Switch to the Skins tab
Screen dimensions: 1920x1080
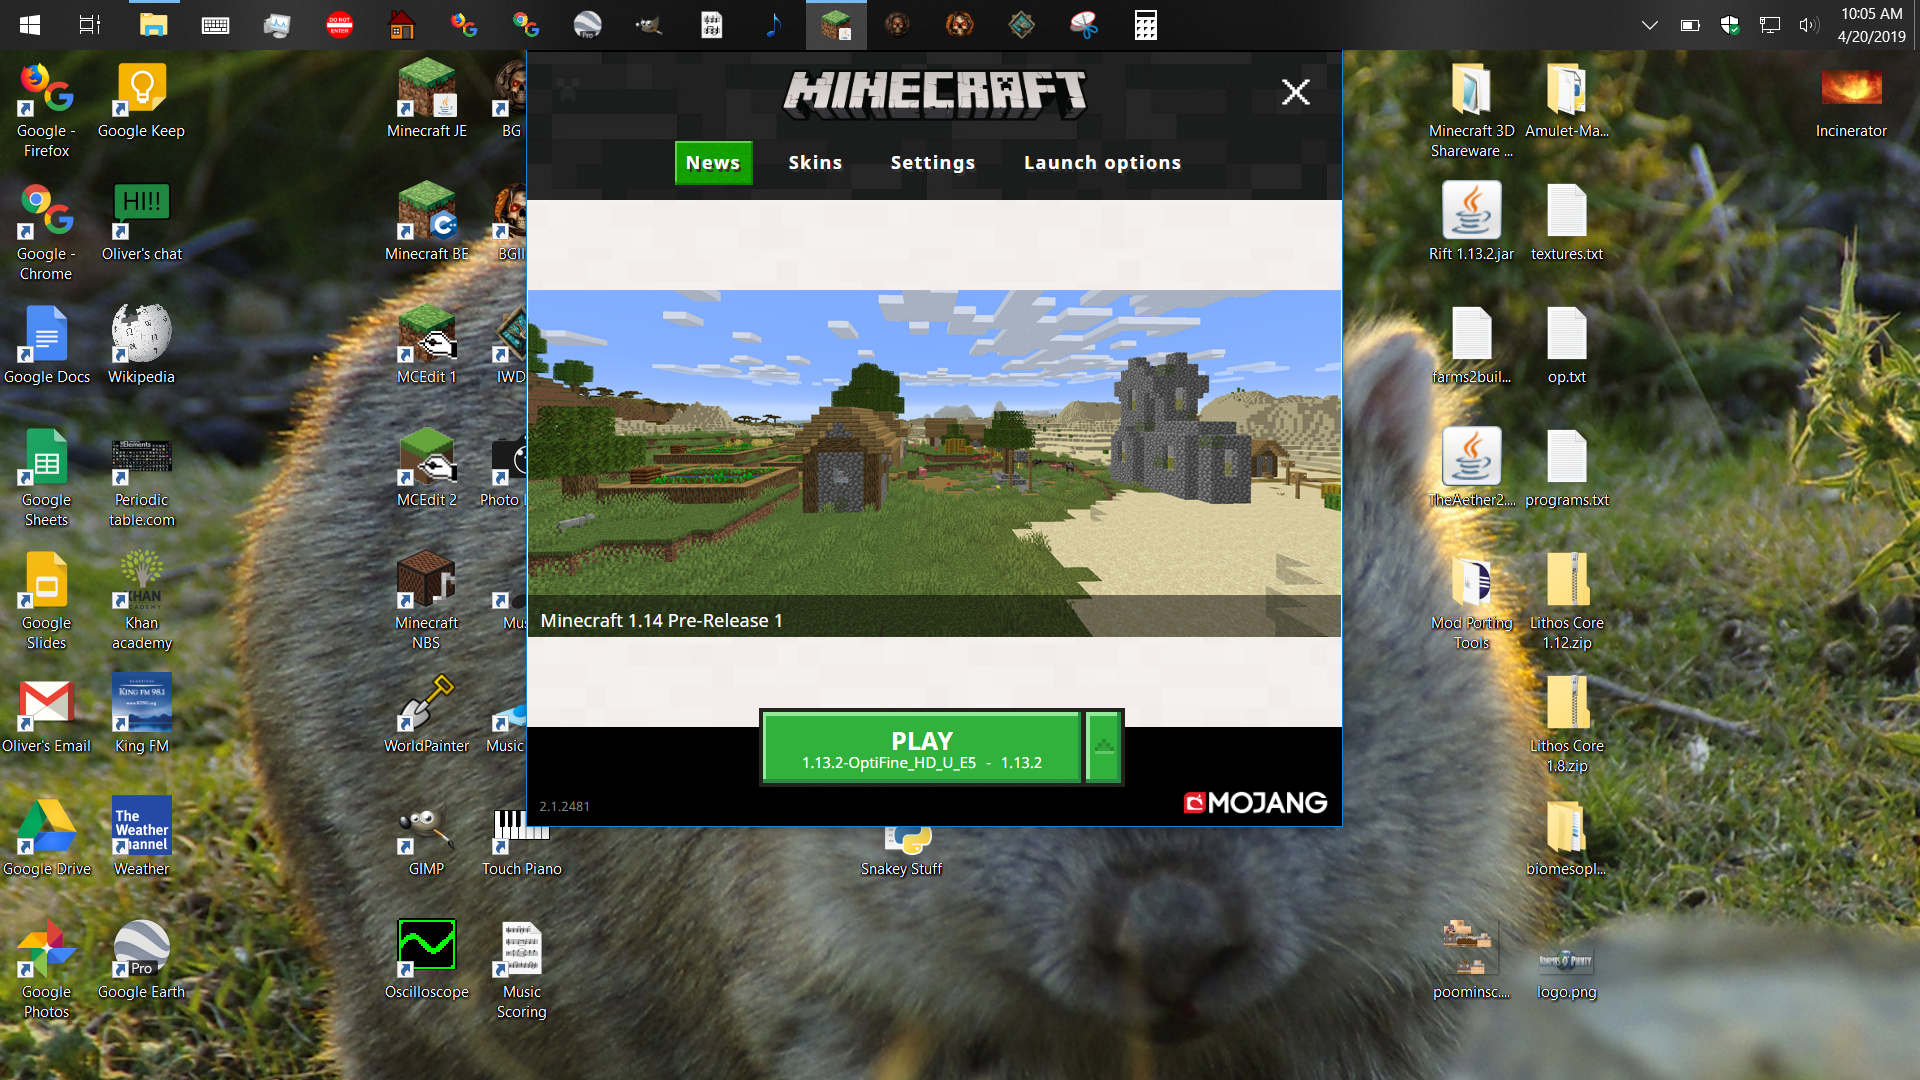(x=815, y=163)
